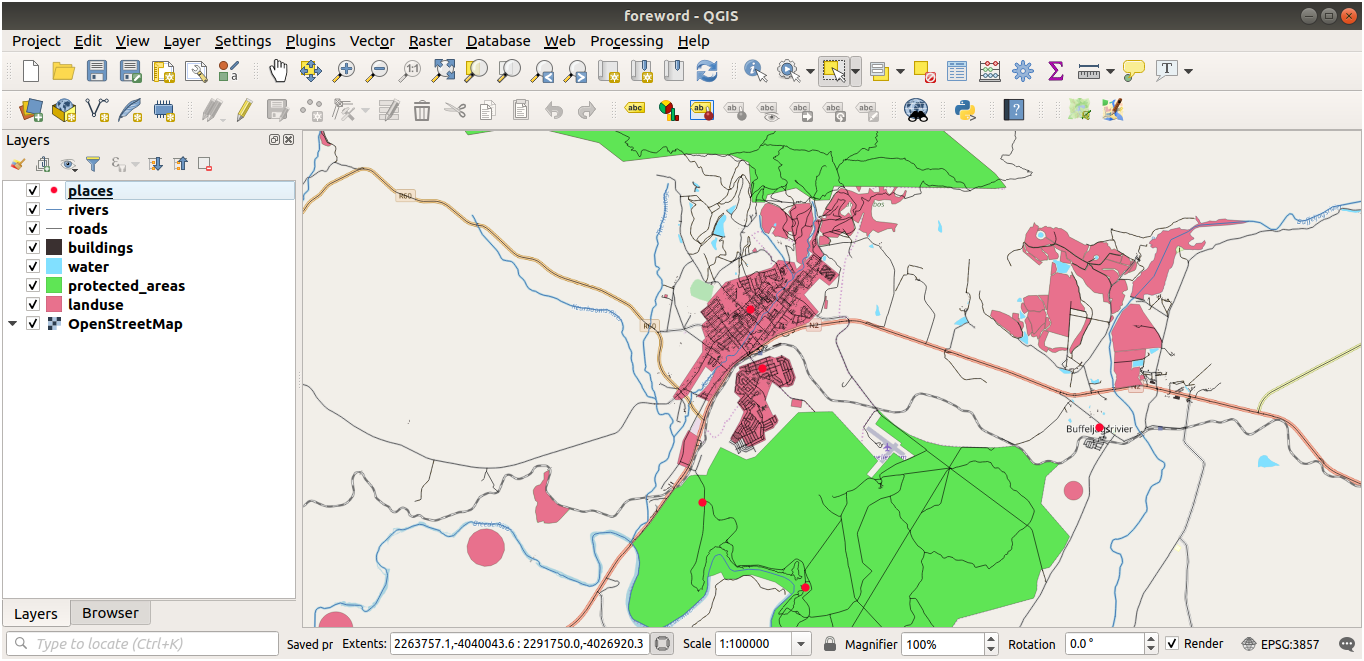The image size is (1364, 661).
Task: Open the Python console
Action: coord(965,110)
